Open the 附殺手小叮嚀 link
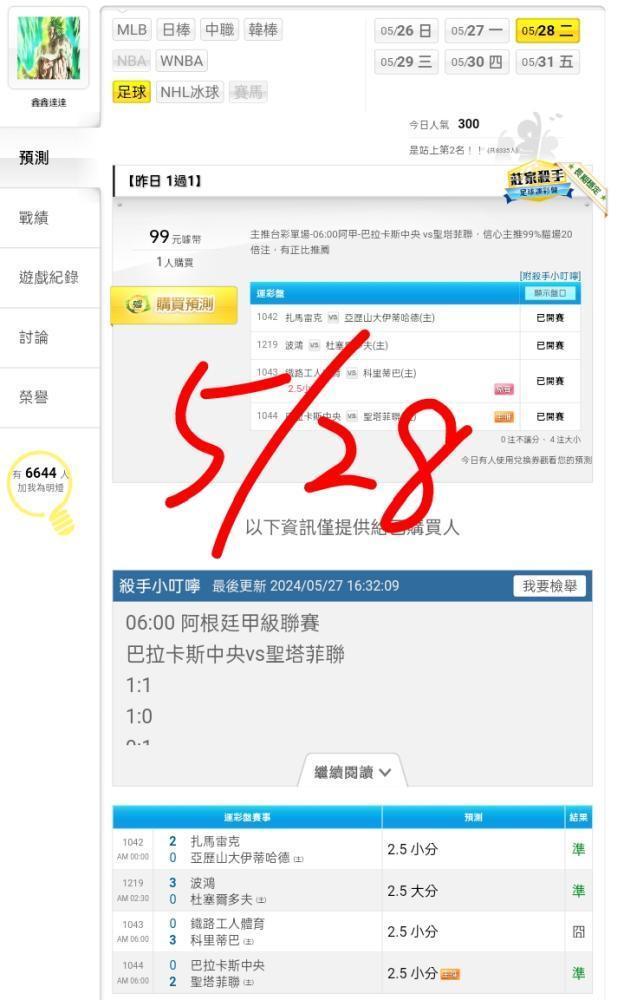 click(550, 276)
